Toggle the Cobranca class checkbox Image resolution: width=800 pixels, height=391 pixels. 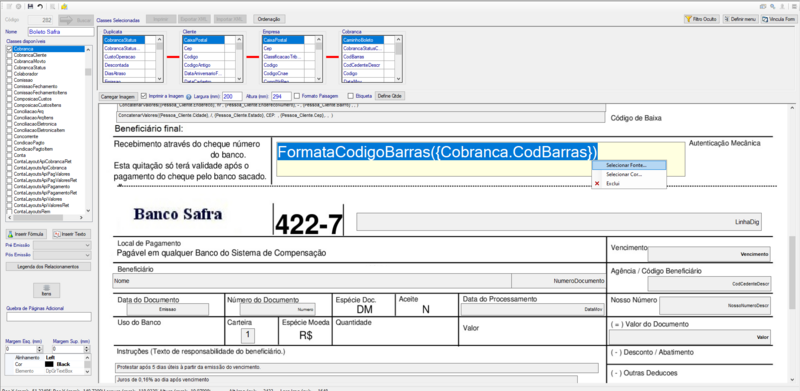pos(9,49)
